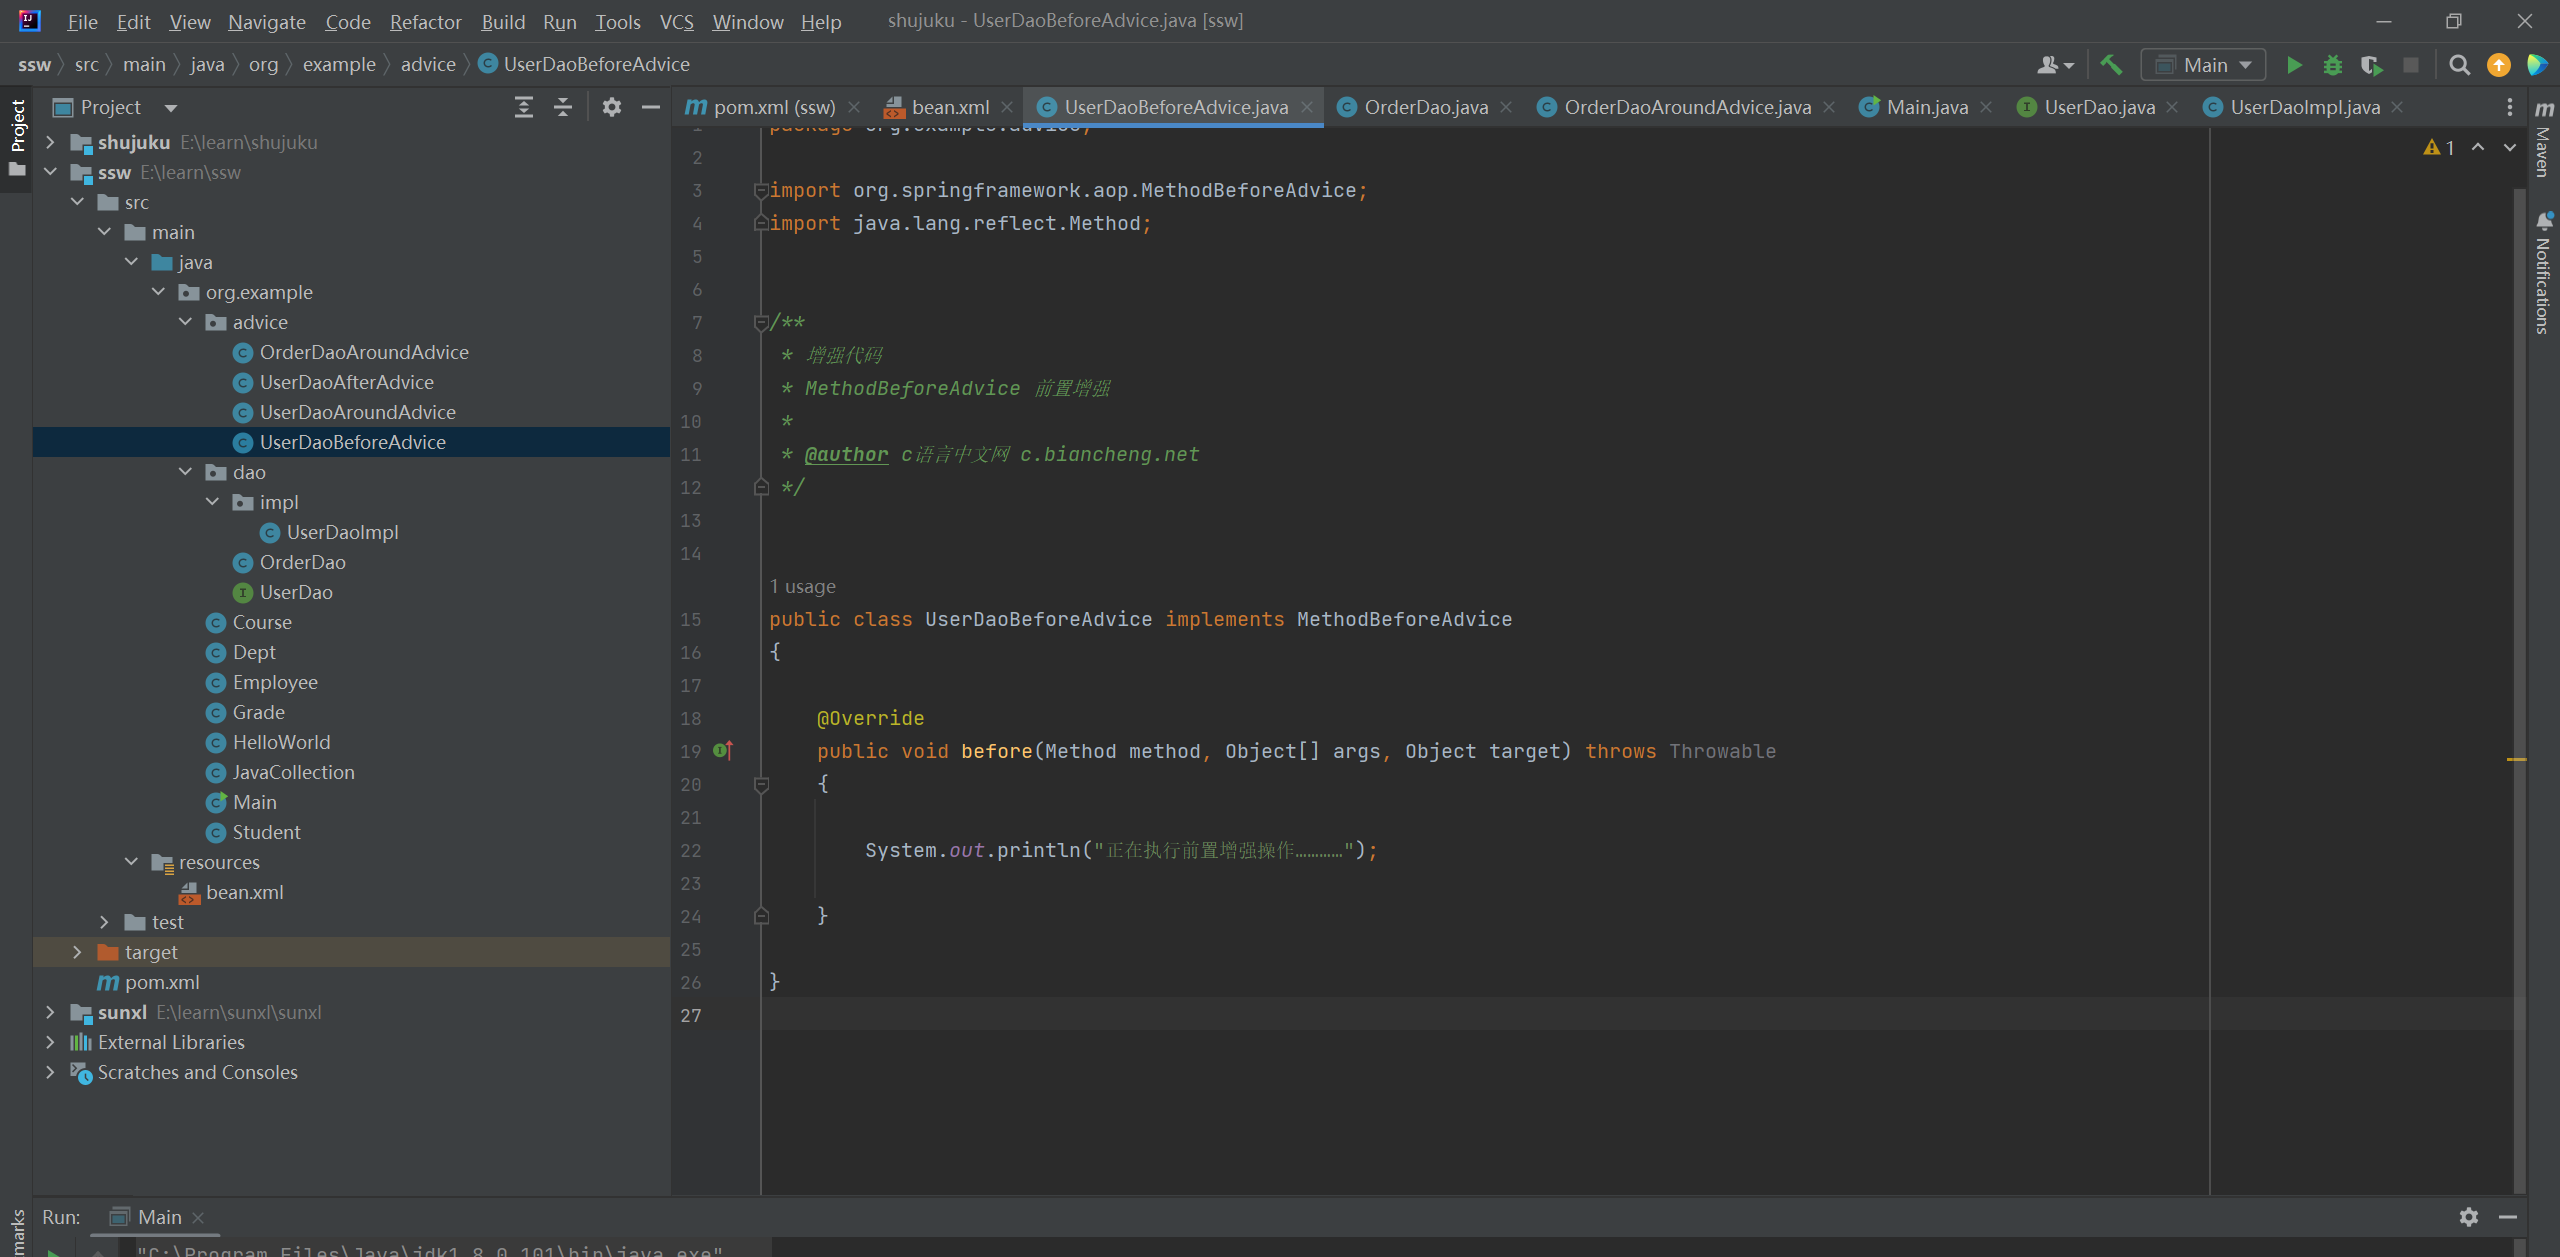This screenshot has width=2560, height=1257.
Task: Click the Build project hammer icon
Action: point(2111,65)
